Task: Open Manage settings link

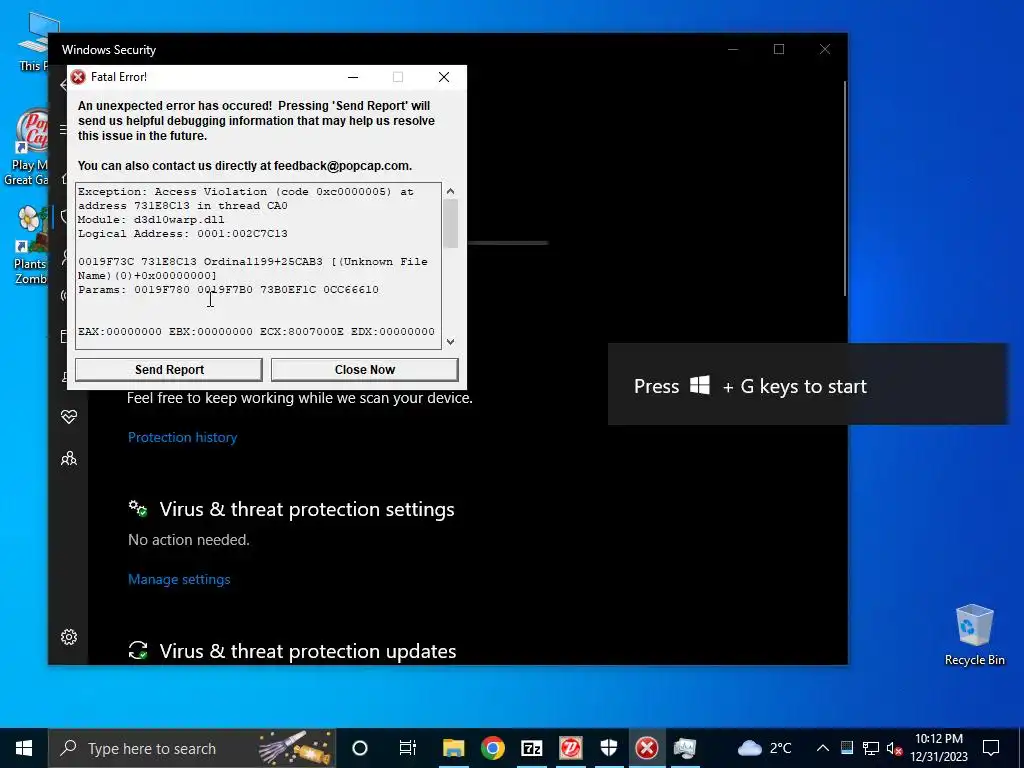Action: (x=179, y=579)
